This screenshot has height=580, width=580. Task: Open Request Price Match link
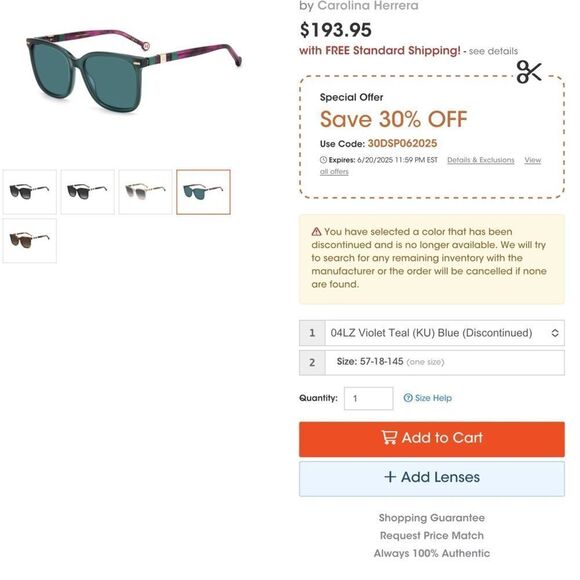click(x=432, y=535)
